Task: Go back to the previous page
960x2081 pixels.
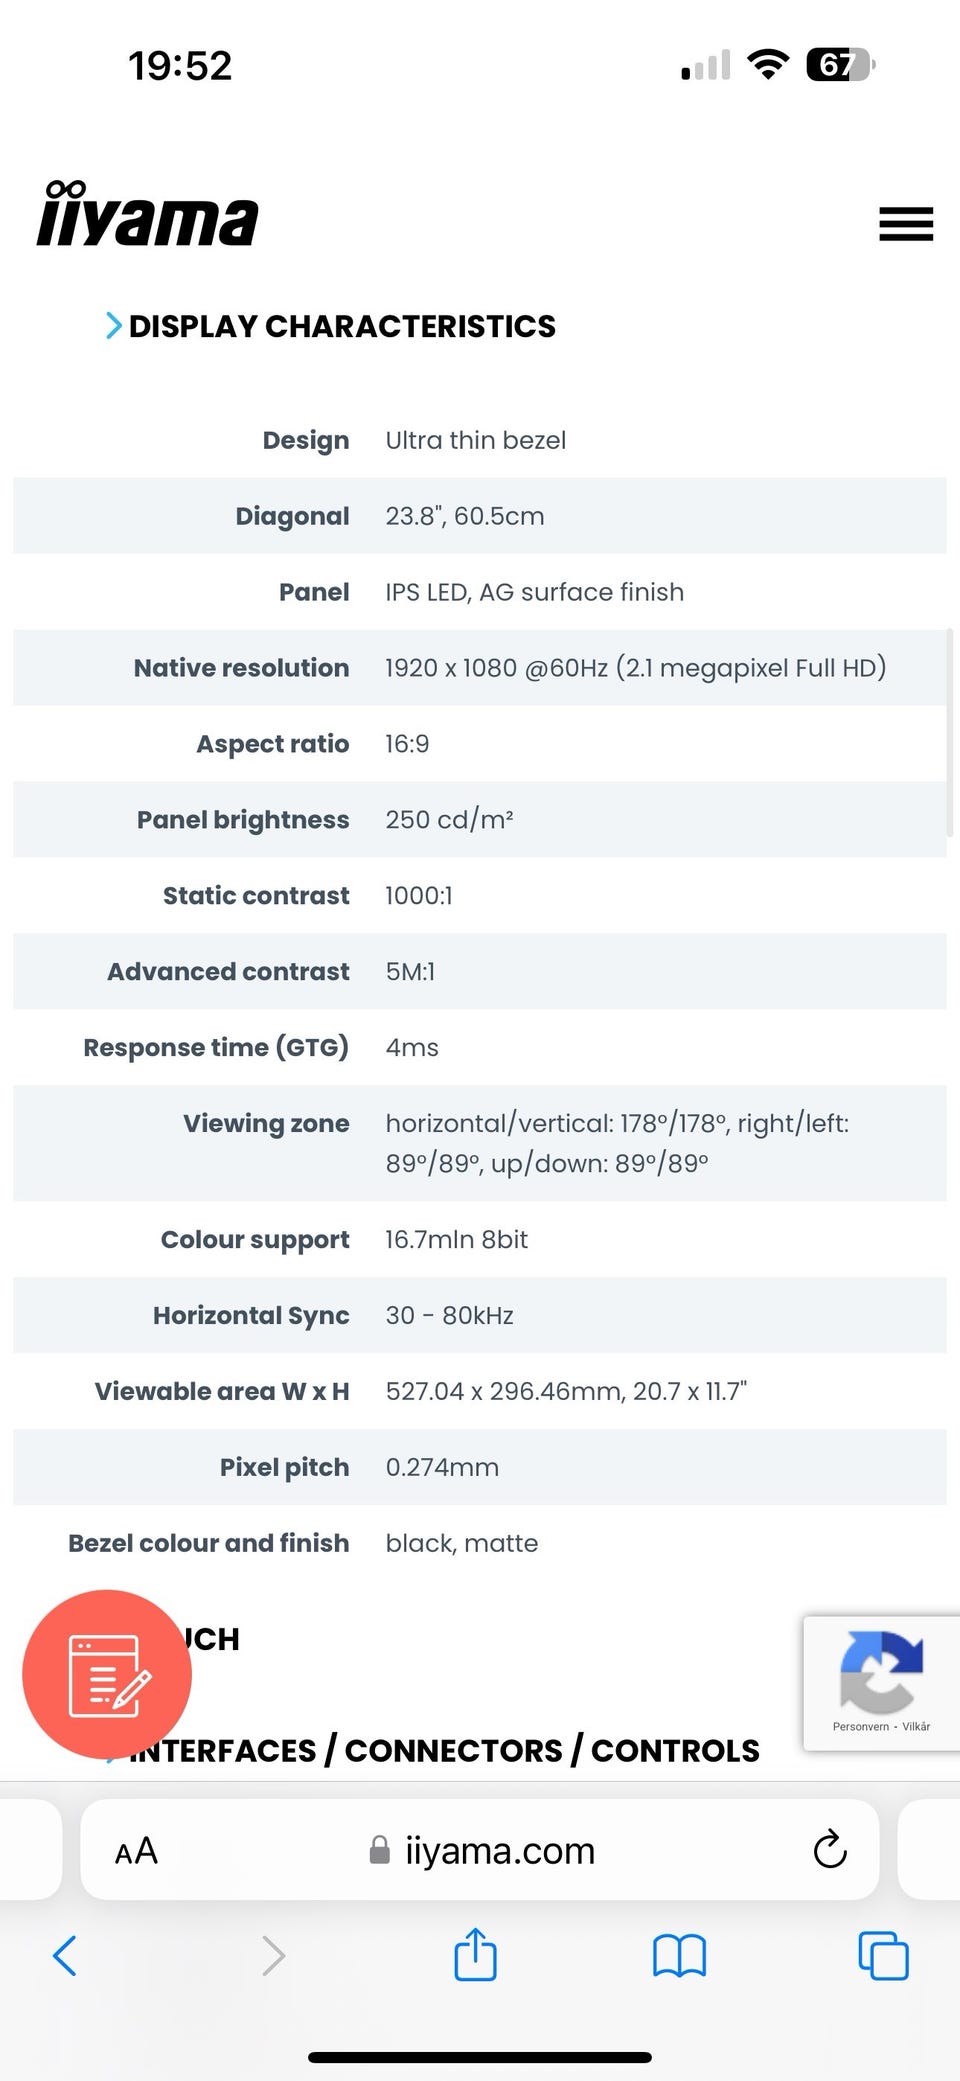Action: (65, 1955)
